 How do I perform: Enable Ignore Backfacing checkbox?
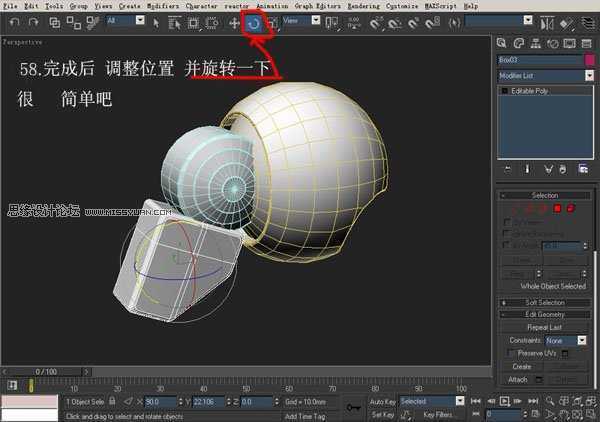point(507,233)
